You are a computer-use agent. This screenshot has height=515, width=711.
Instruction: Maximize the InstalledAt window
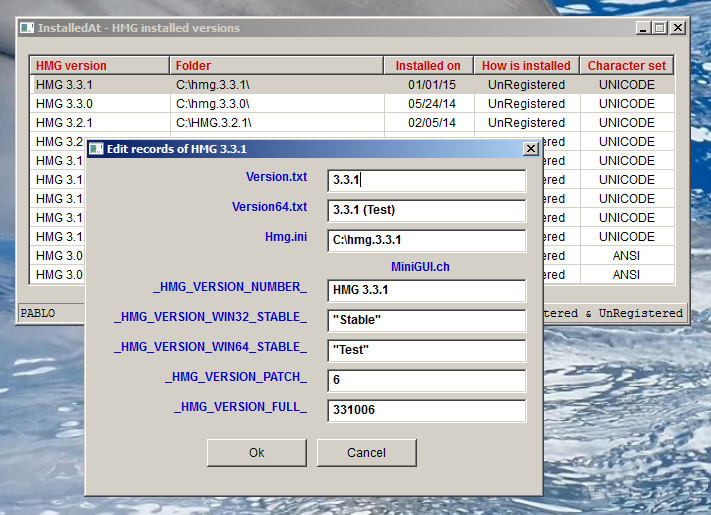pyautogui.click(x=660, y=28)
